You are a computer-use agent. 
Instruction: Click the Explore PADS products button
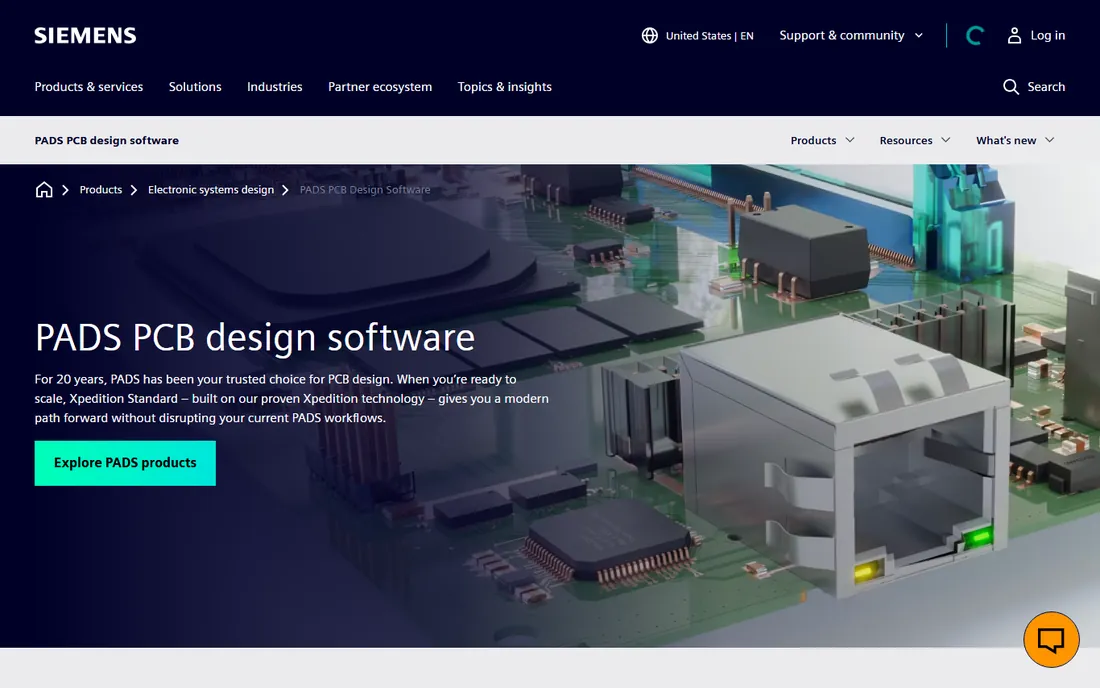point(125,463)
